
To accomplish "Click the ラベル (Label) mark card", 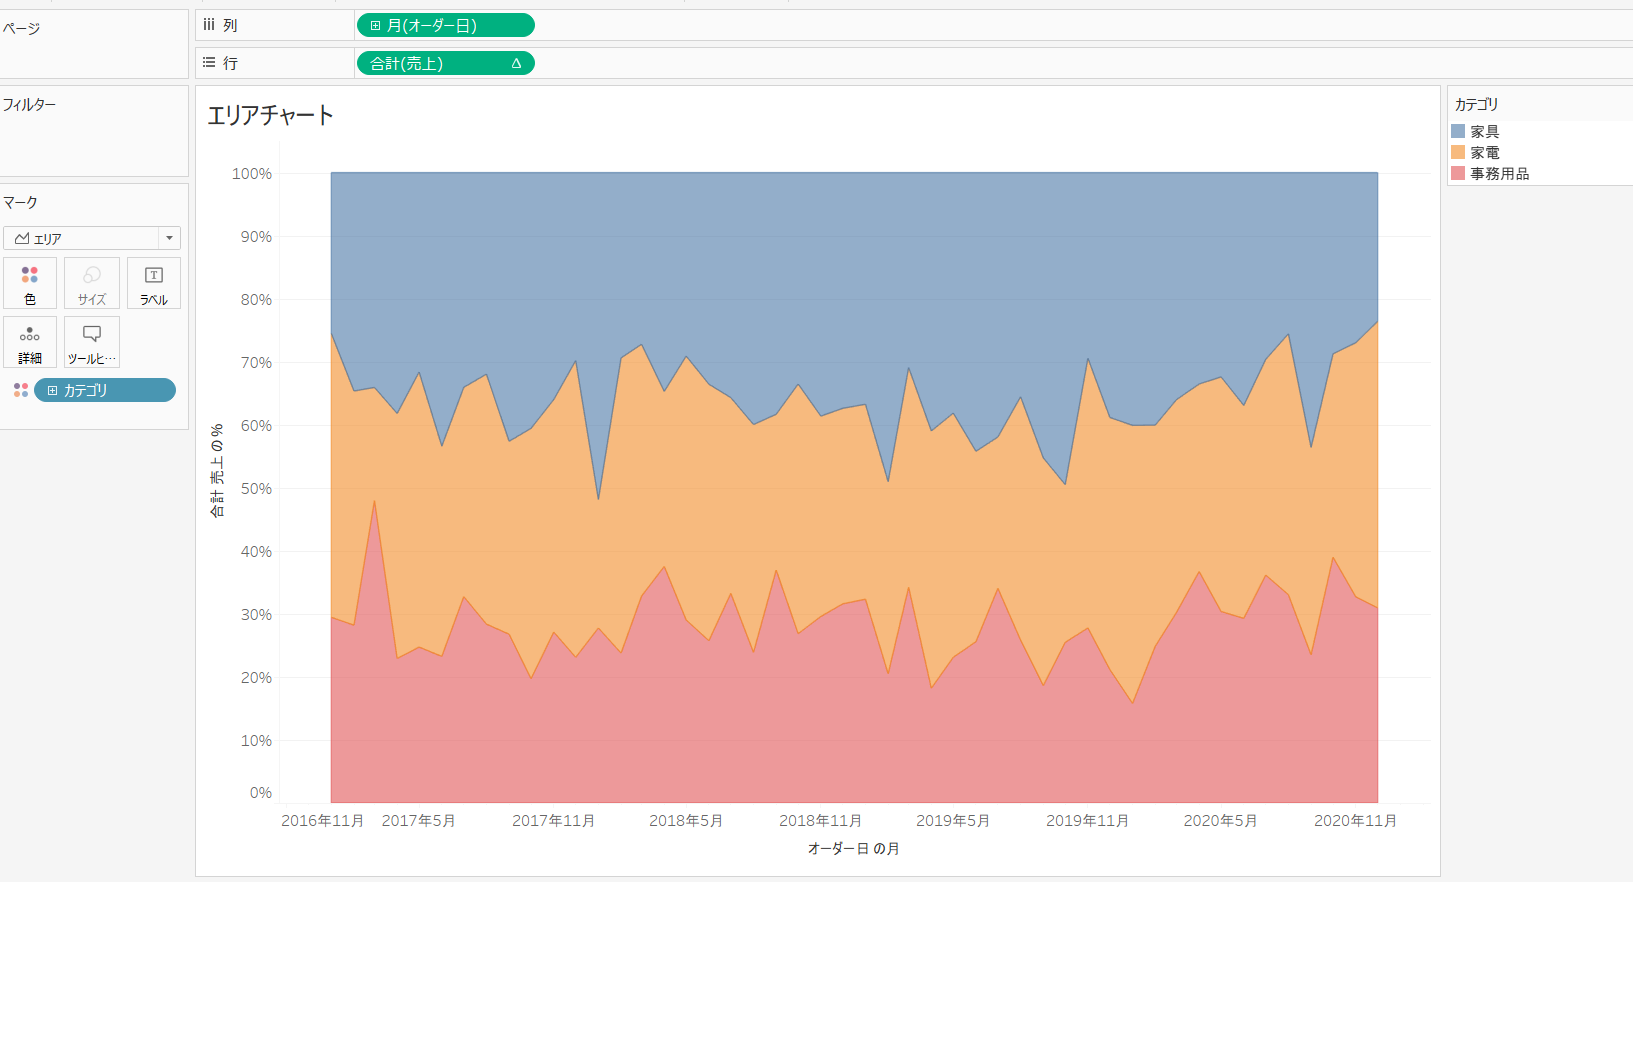I will click(x=154, y=283).
